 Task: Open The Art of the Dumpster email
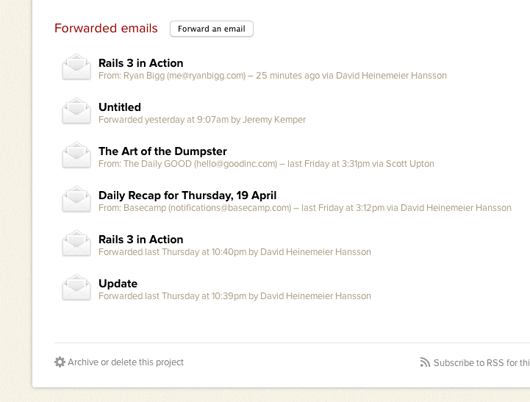(163, 151)
